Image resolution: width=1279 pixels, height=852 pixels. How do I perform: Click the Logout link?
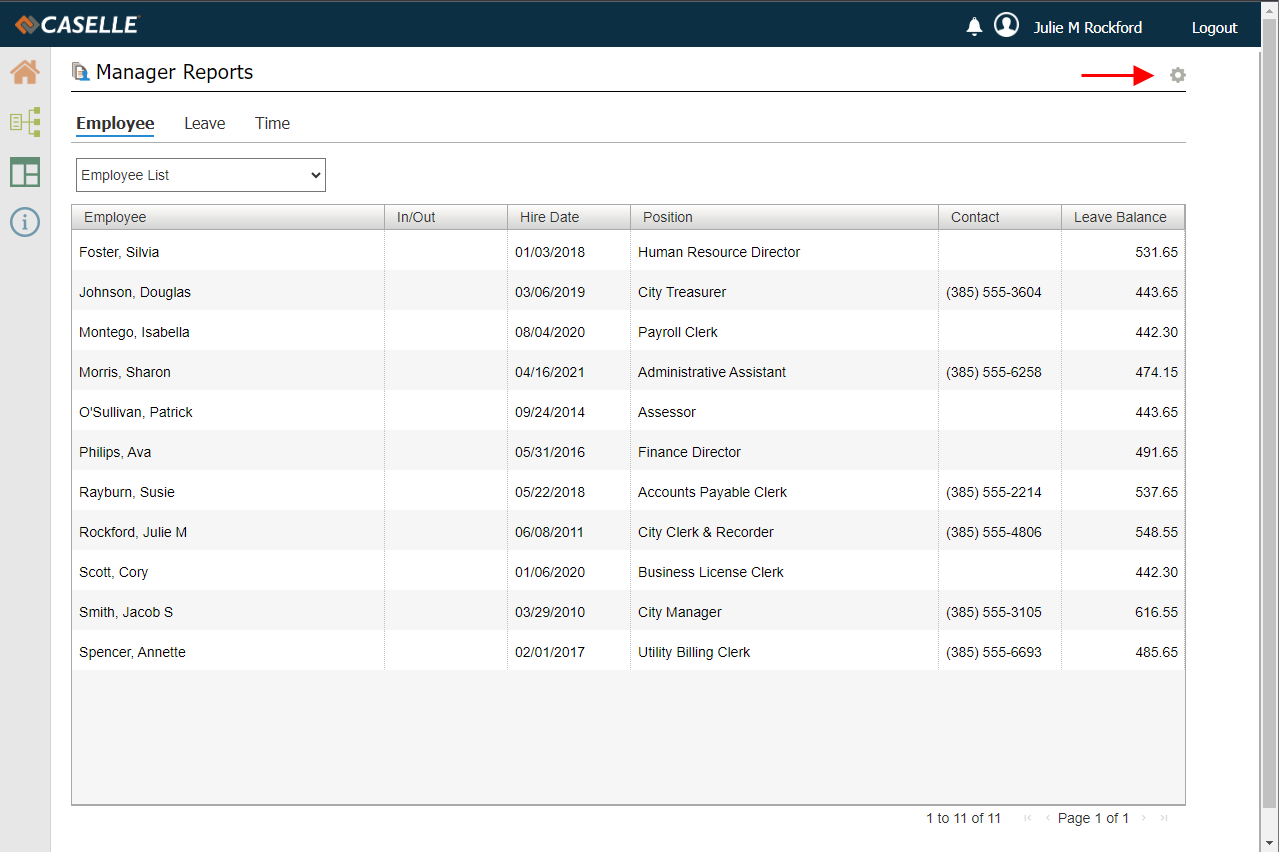[1214, 28]
